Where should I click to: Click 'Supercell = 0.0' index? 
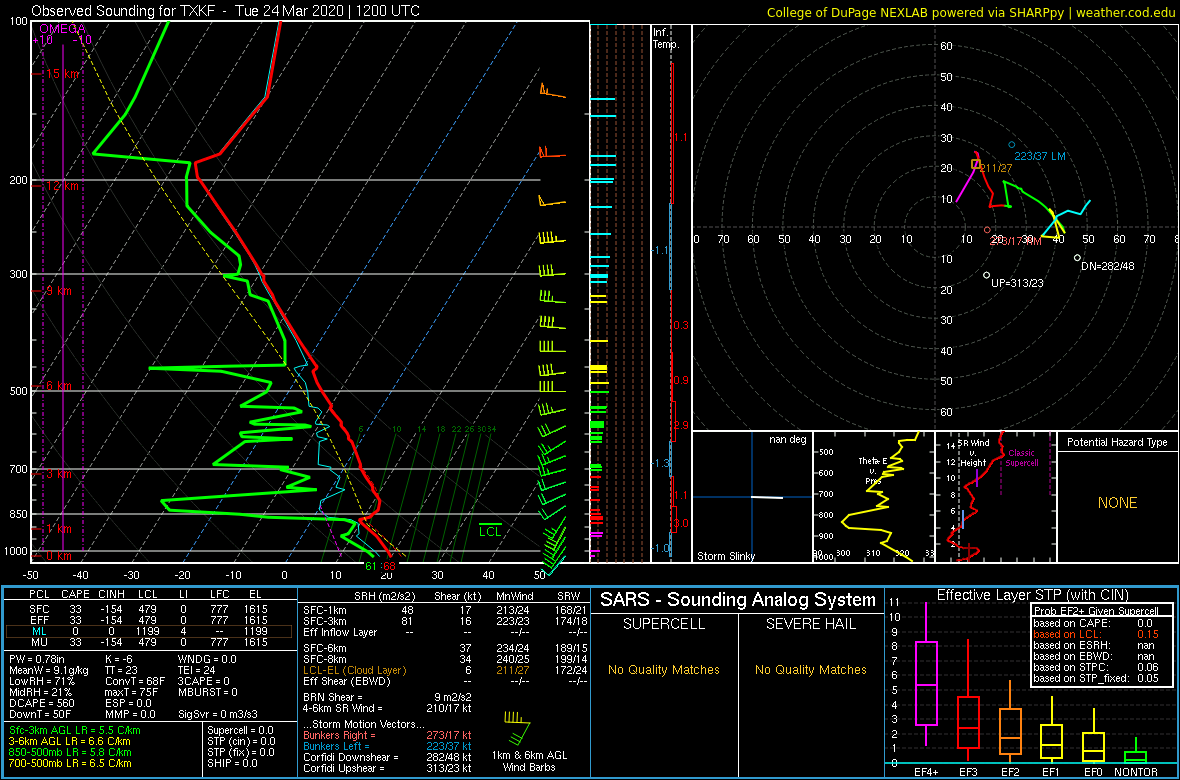point(240,730)
